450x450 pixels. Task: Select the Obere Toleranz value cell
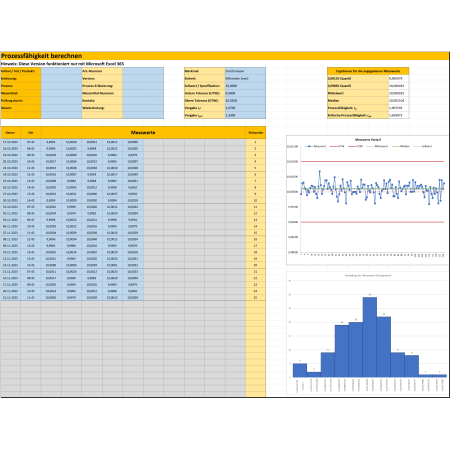click(245, 100)
